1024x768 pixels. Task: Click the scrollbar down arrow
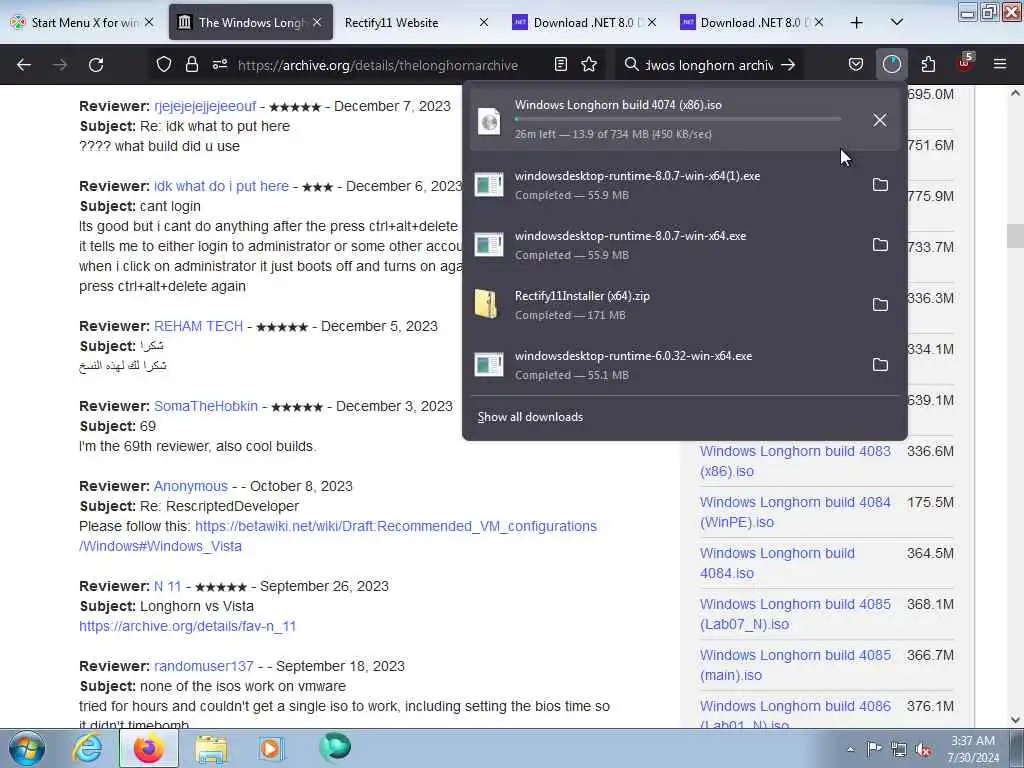(1015, 720)
